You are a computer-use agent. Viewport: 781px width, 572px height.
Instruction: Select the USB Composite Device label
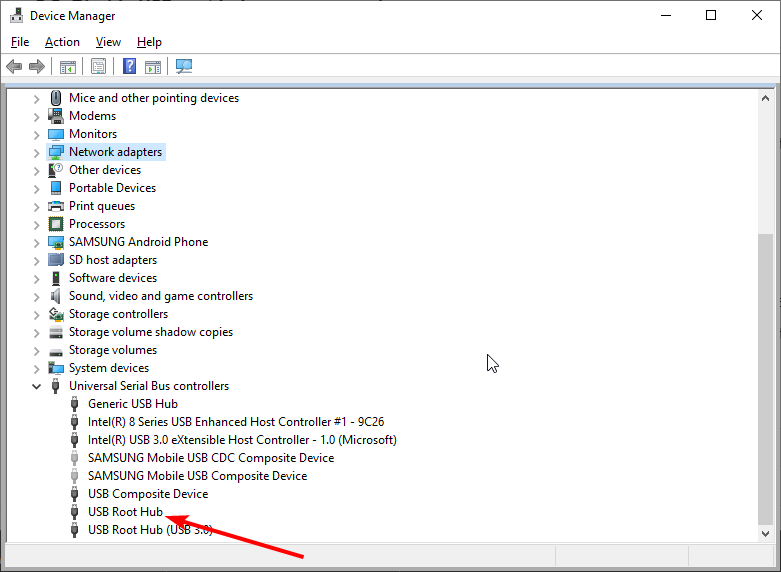click(148, 494)
